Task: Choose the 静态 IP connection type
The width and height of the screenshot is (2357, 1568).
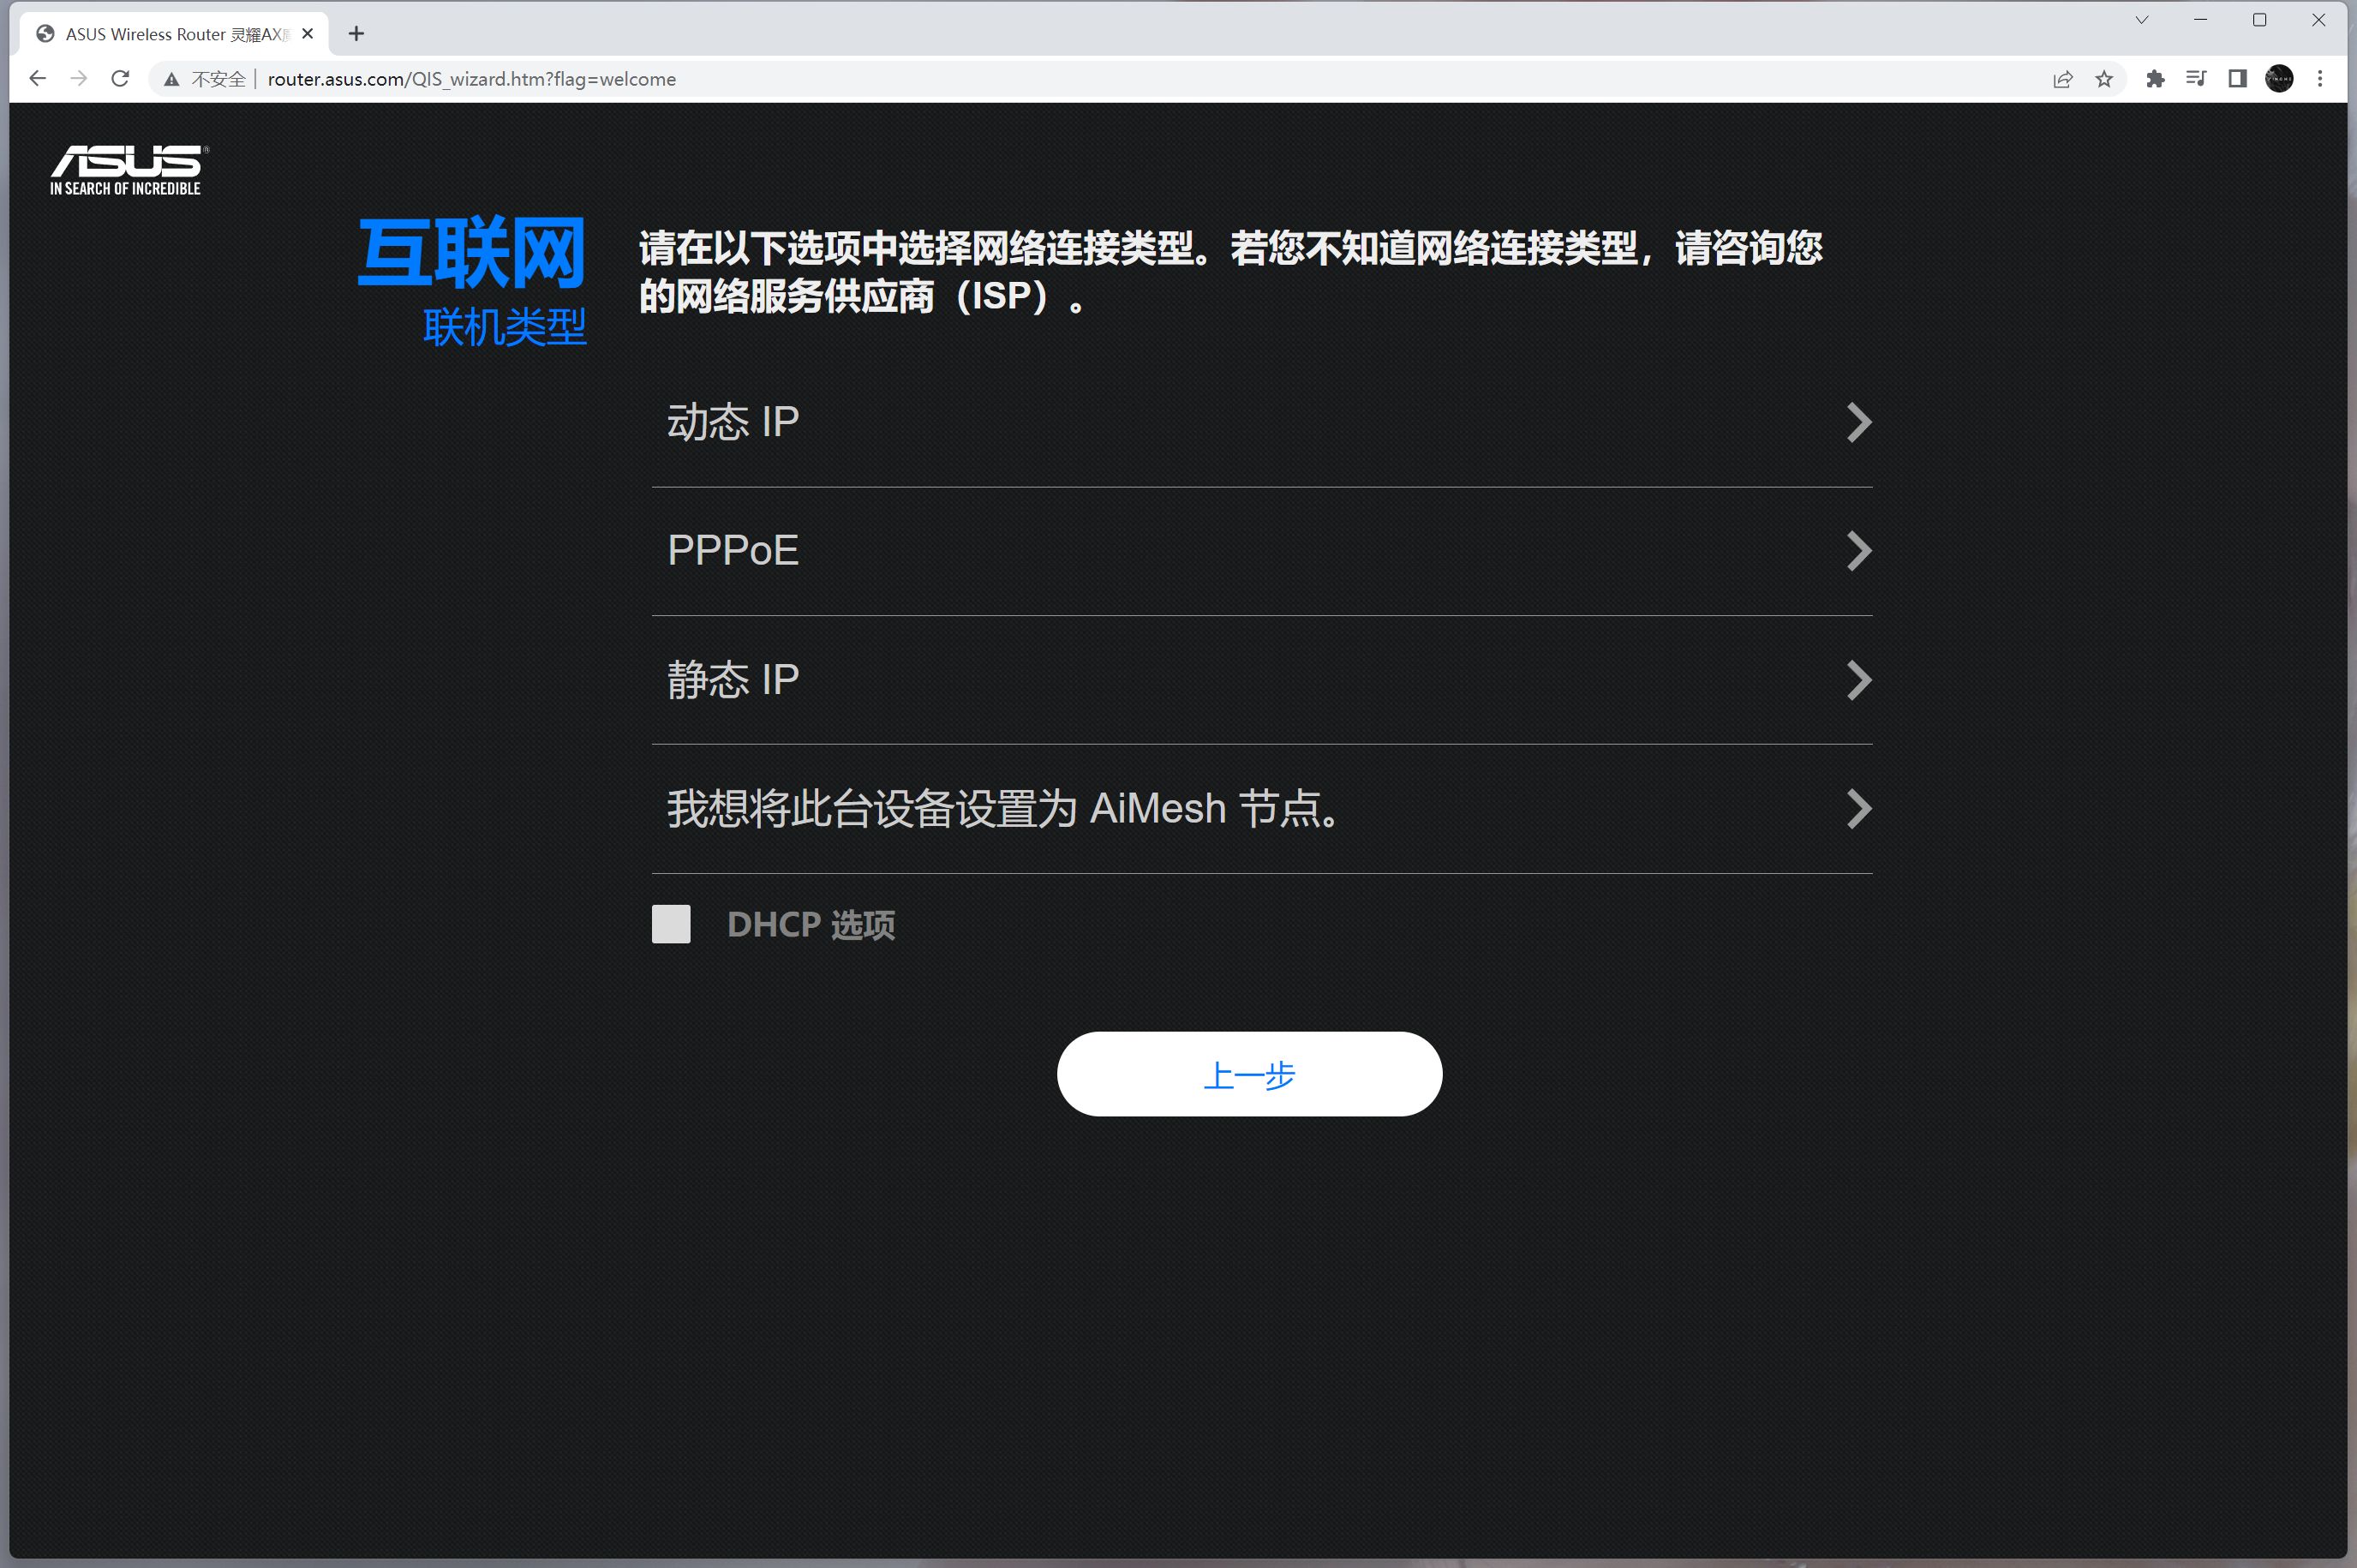Action: pyautogui.click(x=1262, y=680)
